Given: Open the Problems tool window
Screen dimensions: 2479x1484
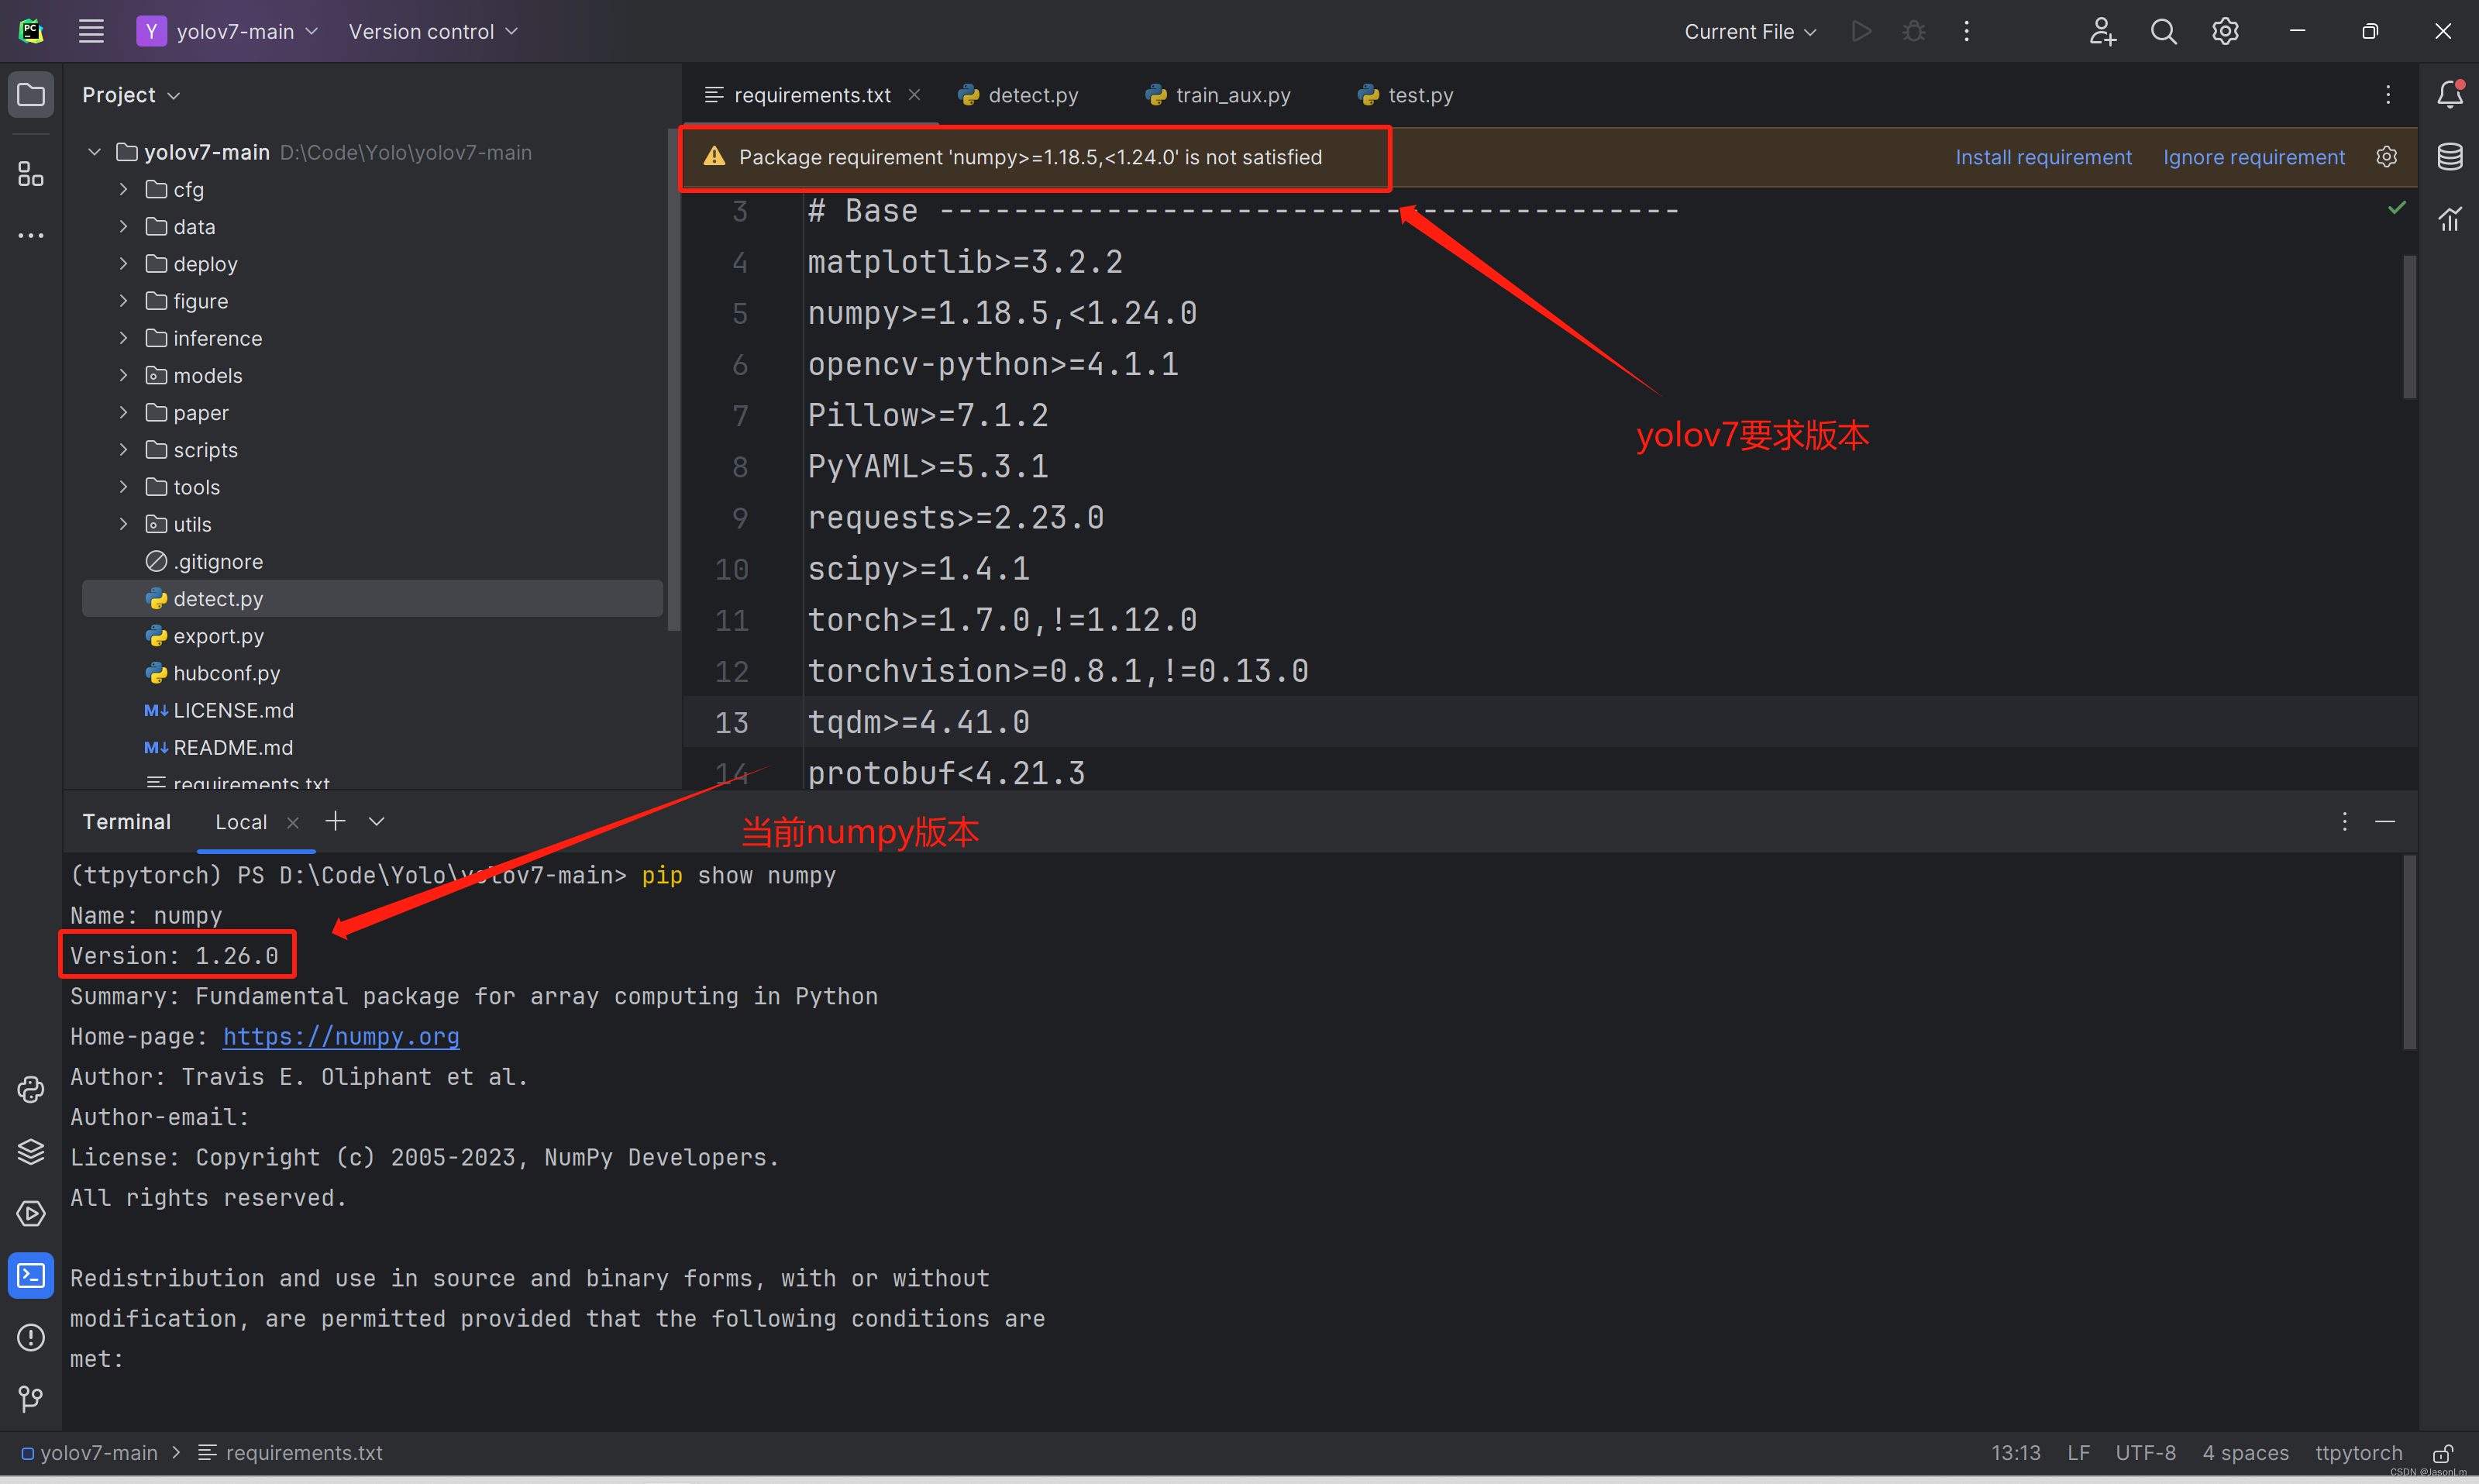Looking at the screenshot, I should click(x=31, y=1337).
